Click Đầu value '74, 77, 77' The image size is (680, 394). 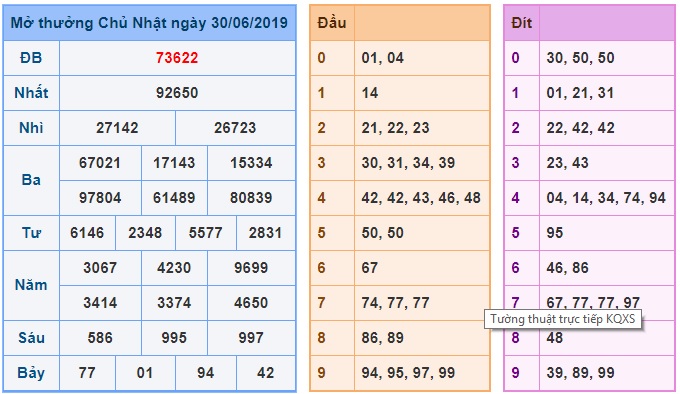[x=396, y=303]
